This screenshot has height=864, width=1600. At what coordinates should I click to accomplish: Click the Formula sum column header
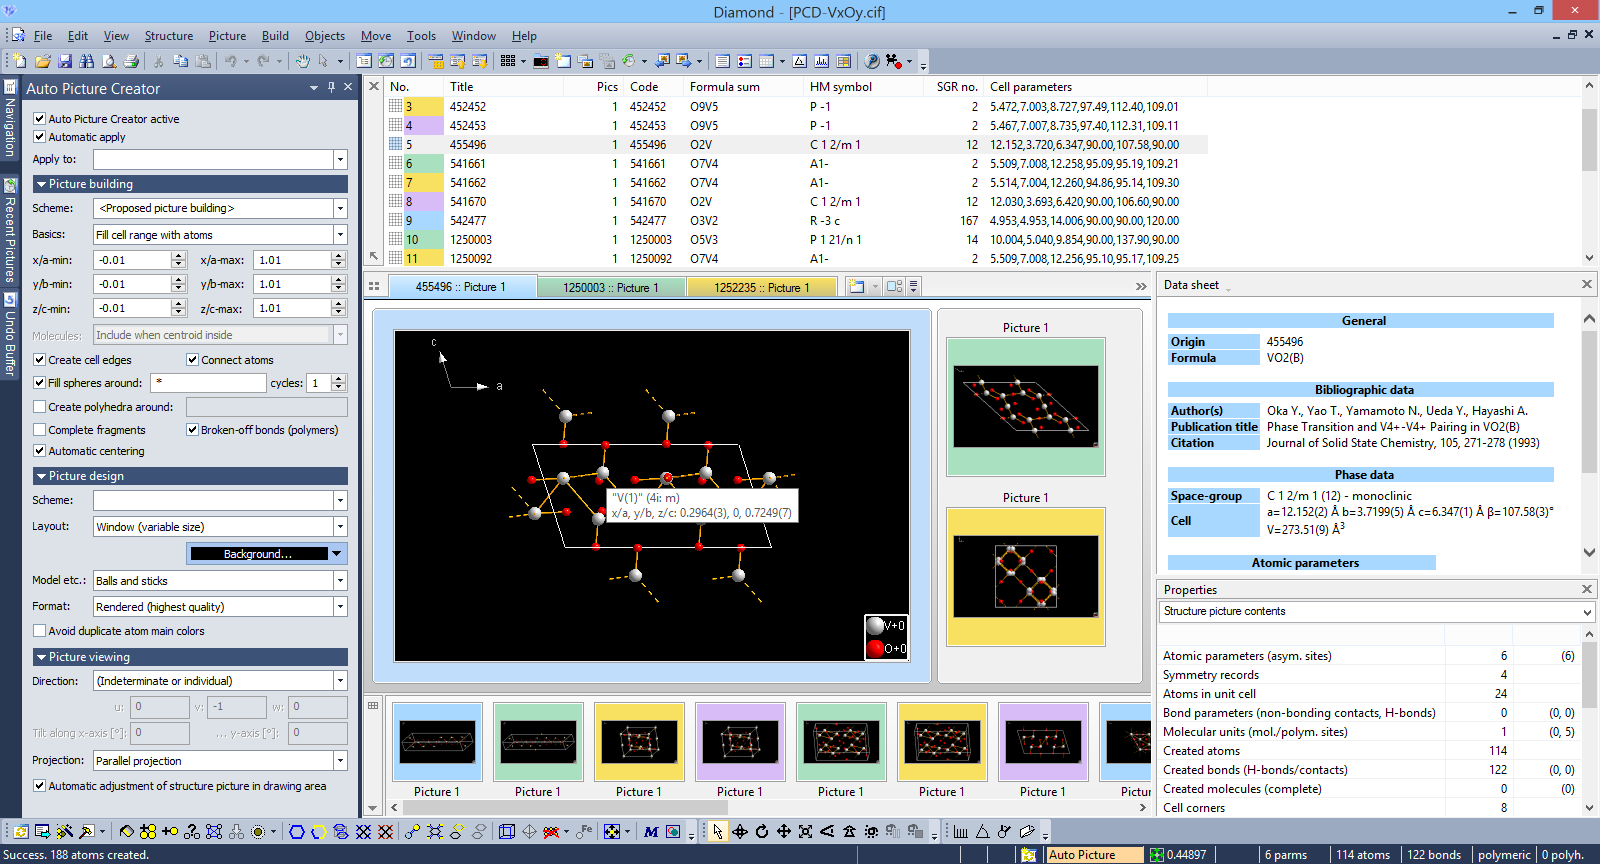tap(724, 87)
